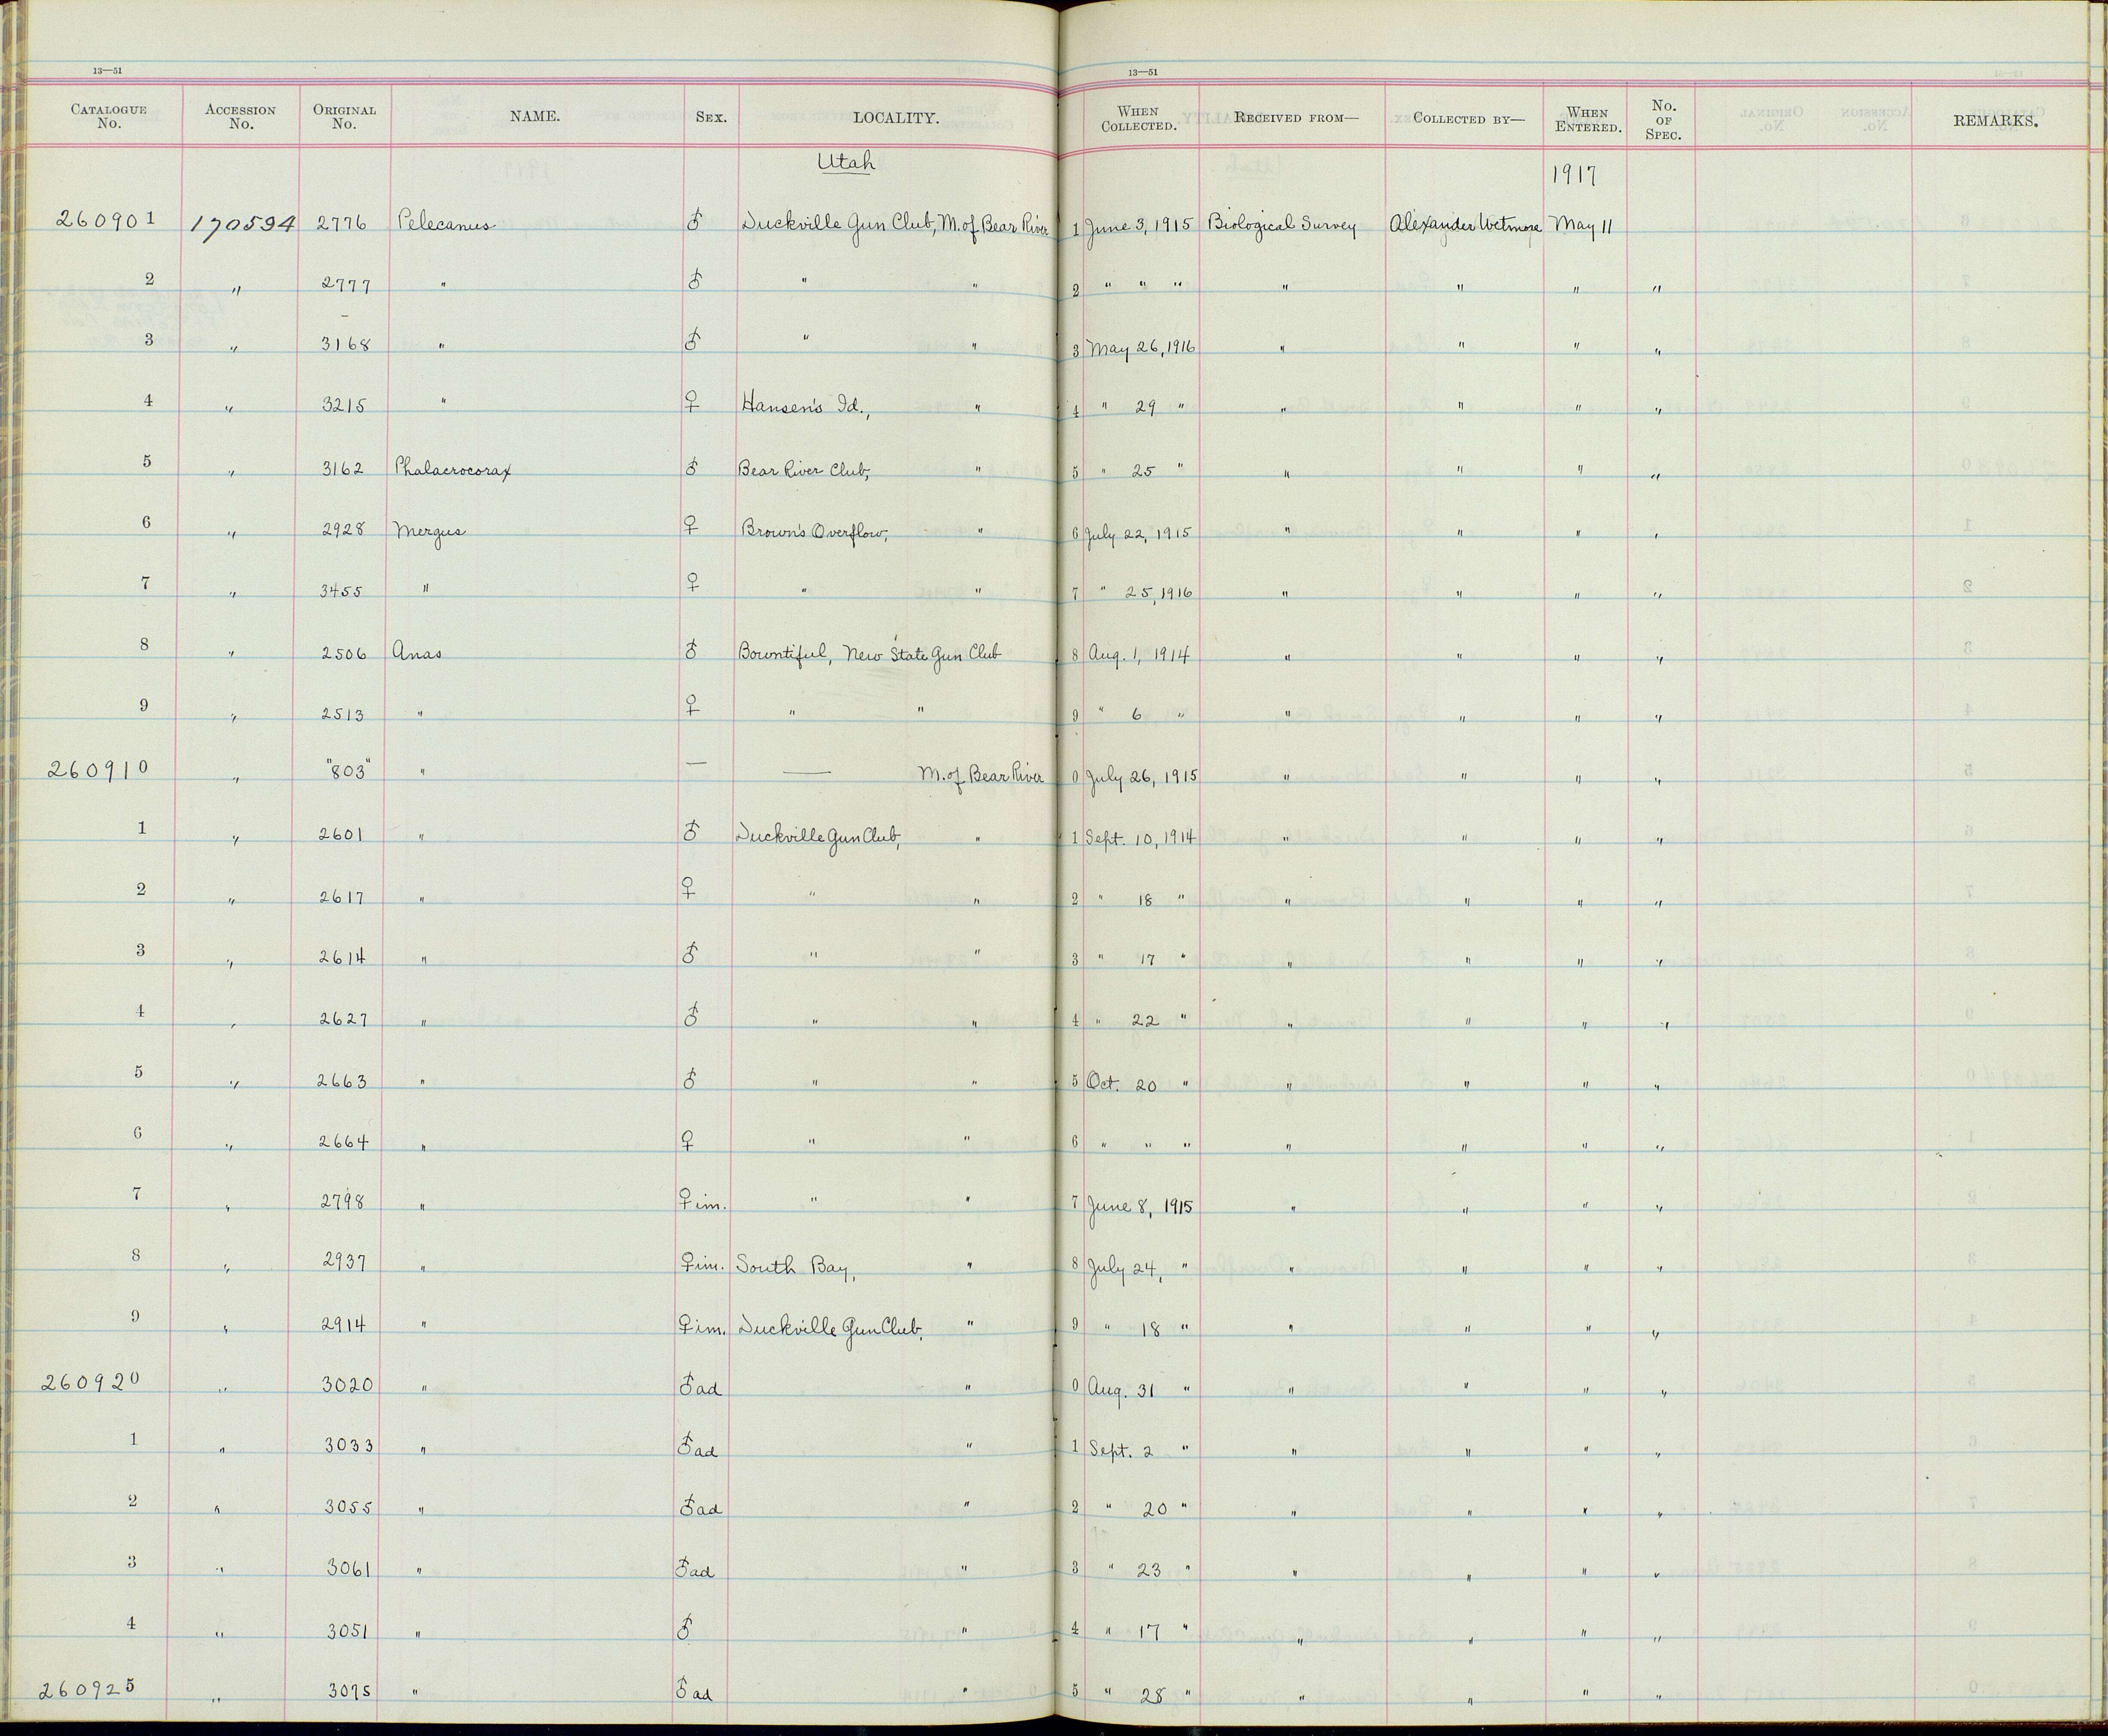The width and height of the screenshot is (2108, 1736).
Task: Select original number 2617
Action: click(342, 896)
